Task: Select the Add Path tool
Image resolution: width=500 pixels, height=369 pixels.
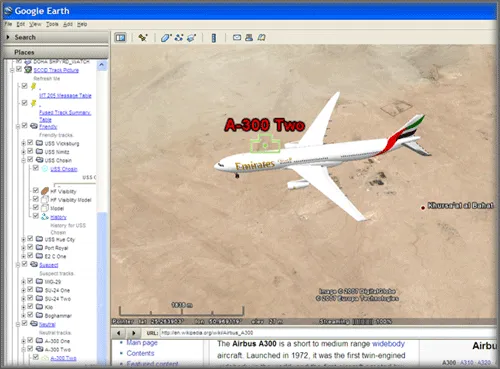Action: (179, 38)
